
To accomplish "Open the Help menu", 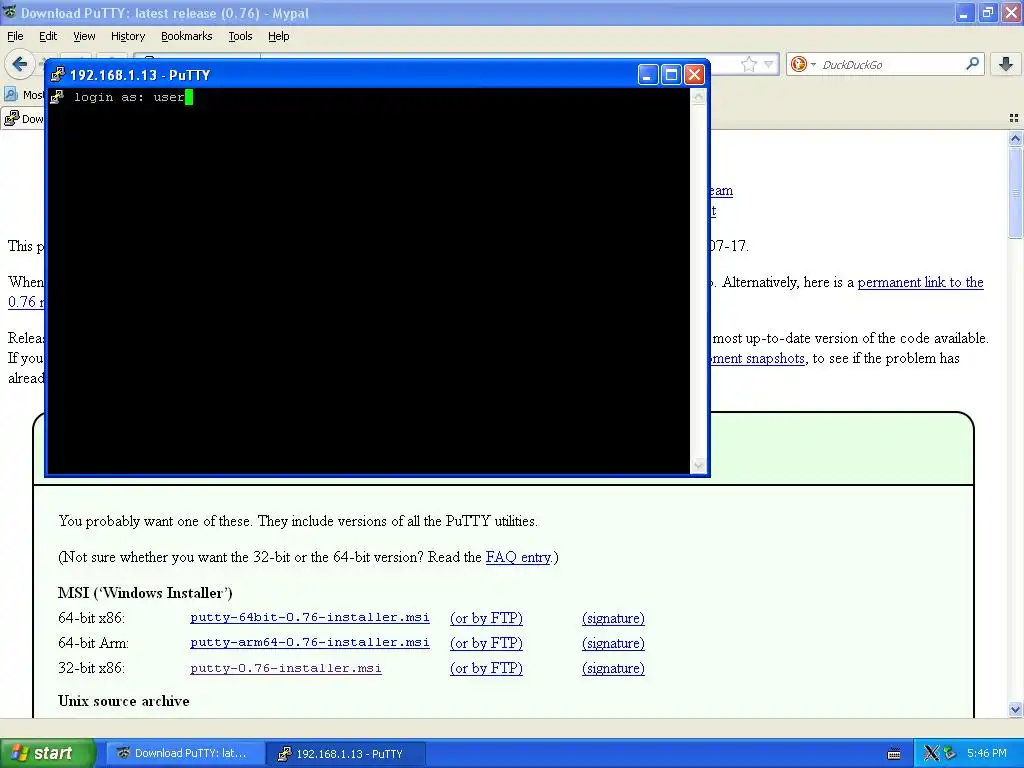I will tap(278, 36).
